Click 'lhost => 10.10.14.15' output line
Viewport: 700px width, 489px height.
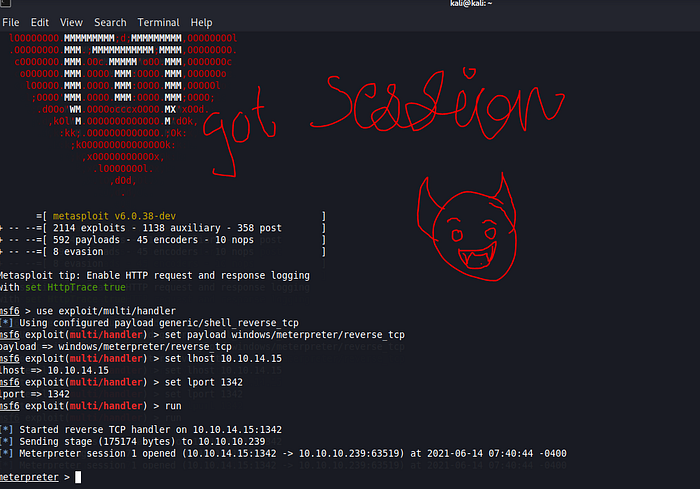[x=54, y=370]
